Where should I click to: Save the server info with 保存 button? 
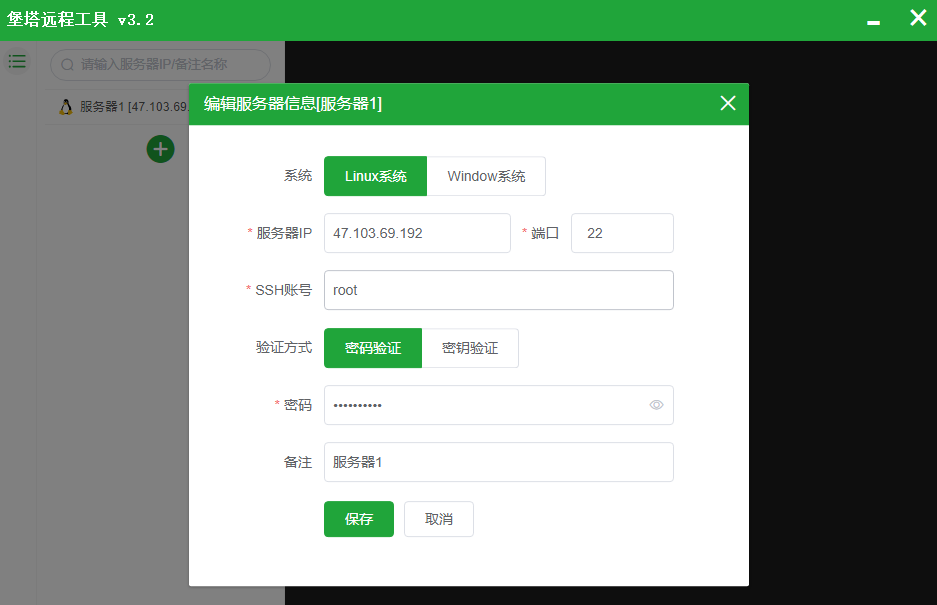click(x=358, y=519)
